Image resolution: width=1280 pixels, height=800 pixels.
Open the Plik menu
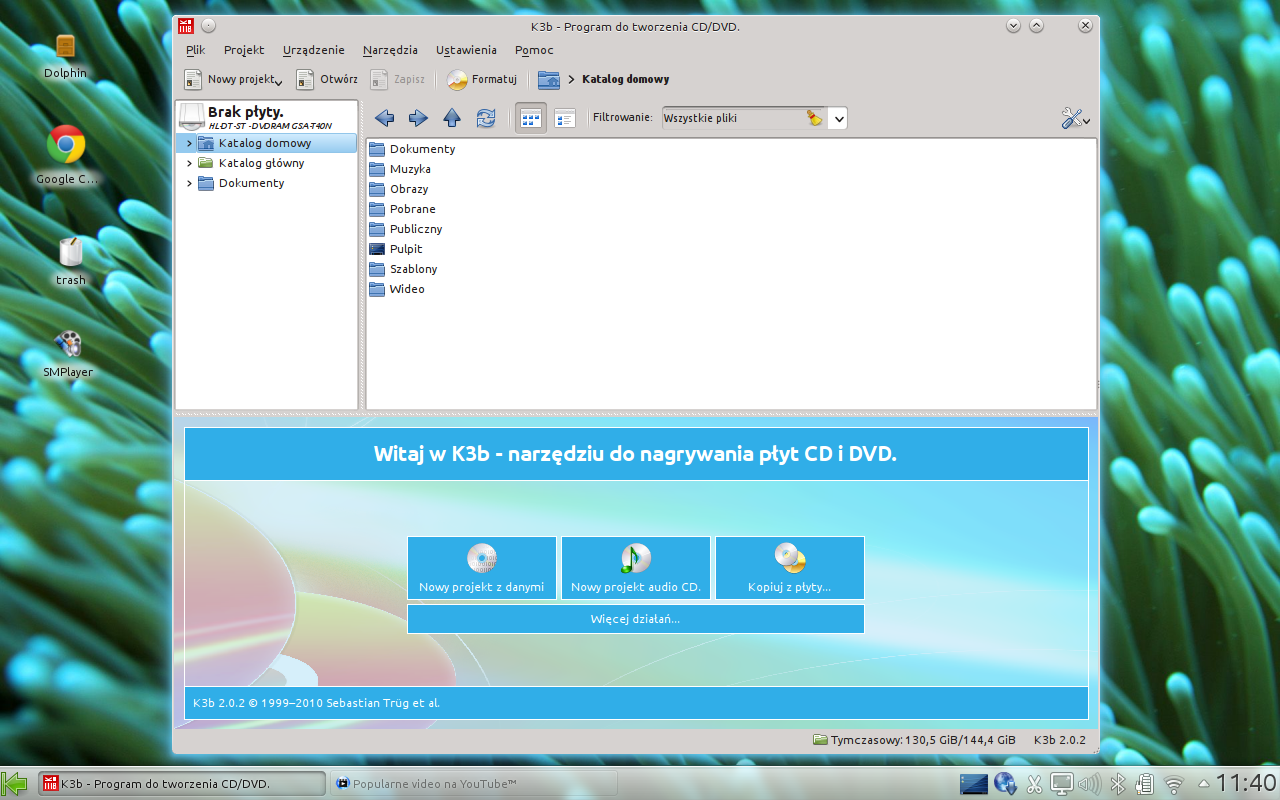[x=195, y=50]
